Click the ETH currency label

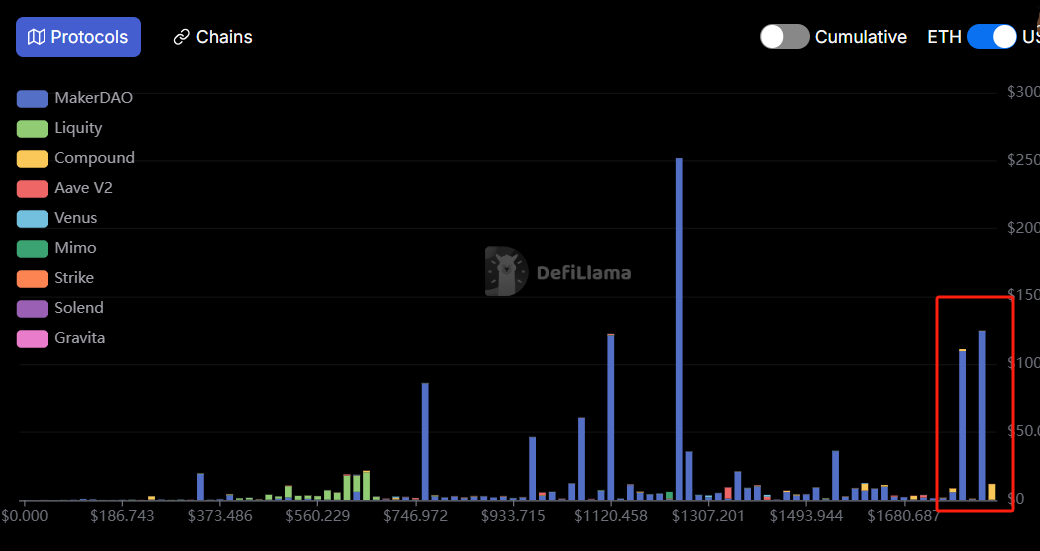click(944, 37)
